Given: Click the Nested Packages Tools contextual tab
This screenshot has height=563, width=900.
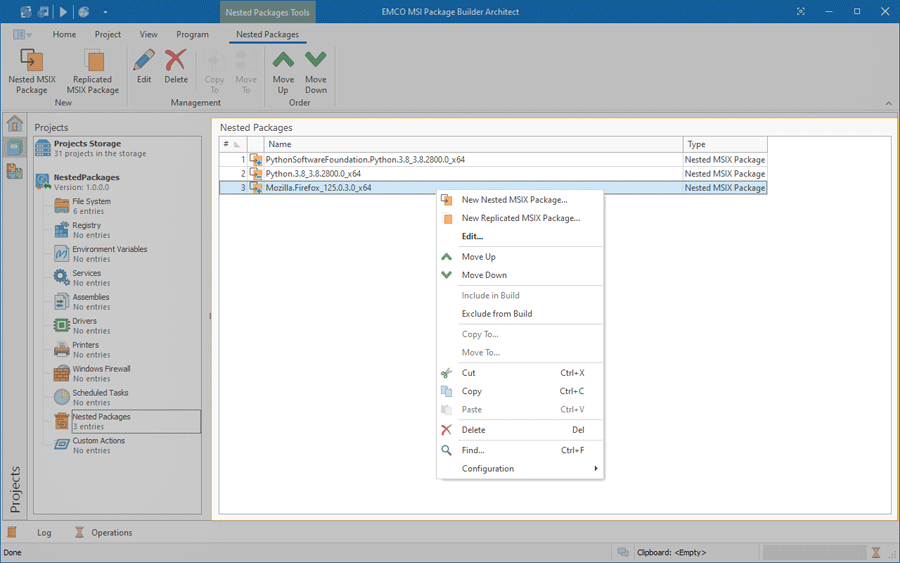Looking at the screenshot, I should click(x=267, y=12).
